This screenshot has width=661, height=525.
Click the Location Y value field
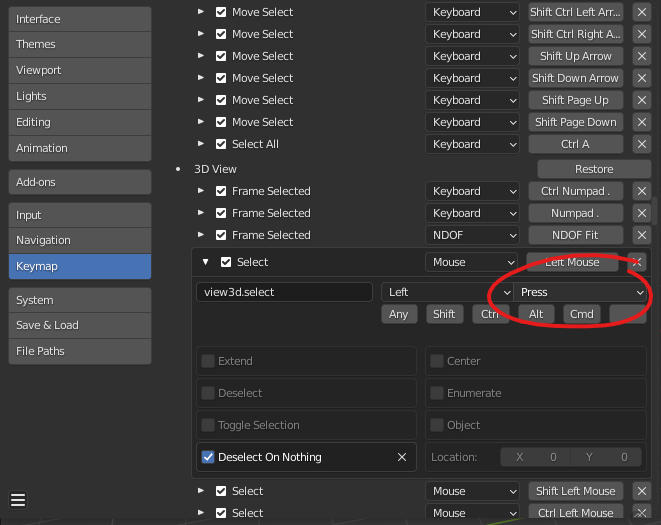point(606,457)
